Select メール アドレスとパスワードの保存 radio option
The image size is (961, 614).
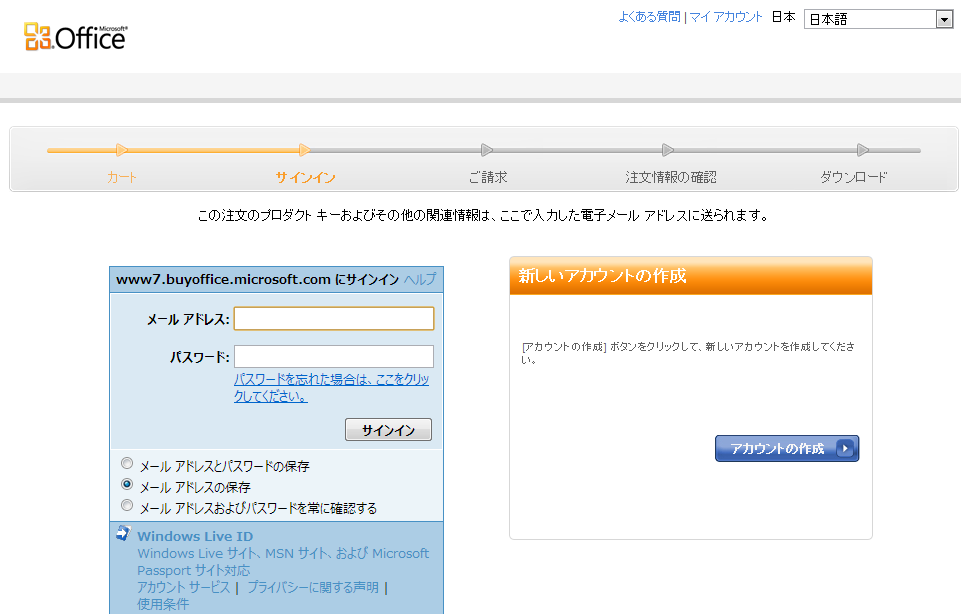pos(127,463)
